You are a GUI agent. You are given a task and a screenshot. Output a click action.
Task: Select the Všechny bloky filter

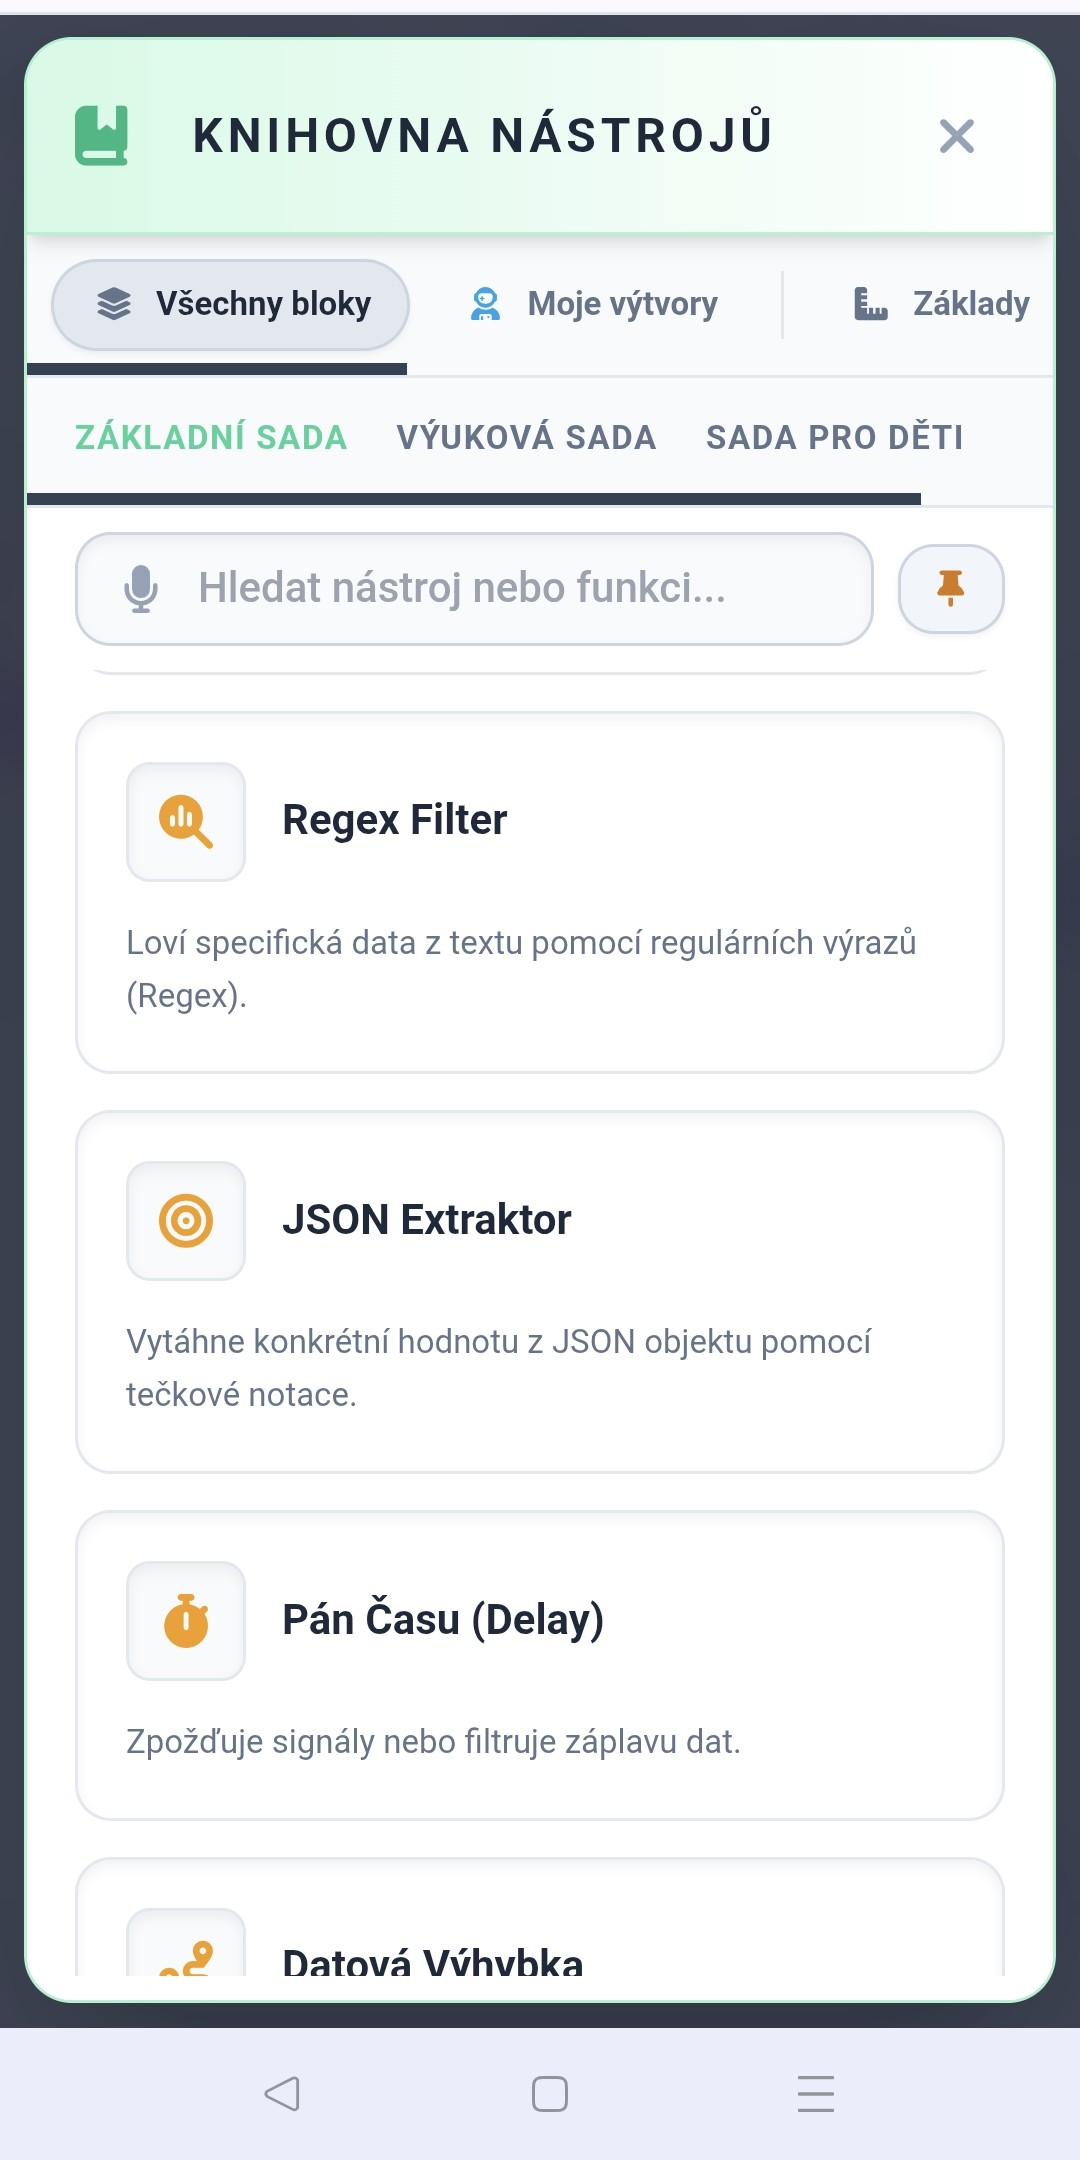tap(231, 304)
